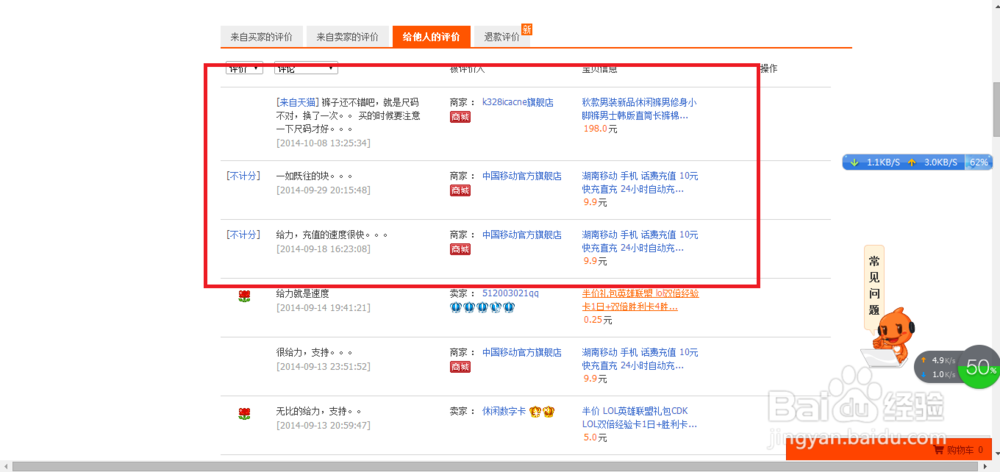Open 中国移动官方旗舰店 in the 很给力，支持 row
The width and height of the screenshot is (1000, 472).
click(x=522, y=352)
